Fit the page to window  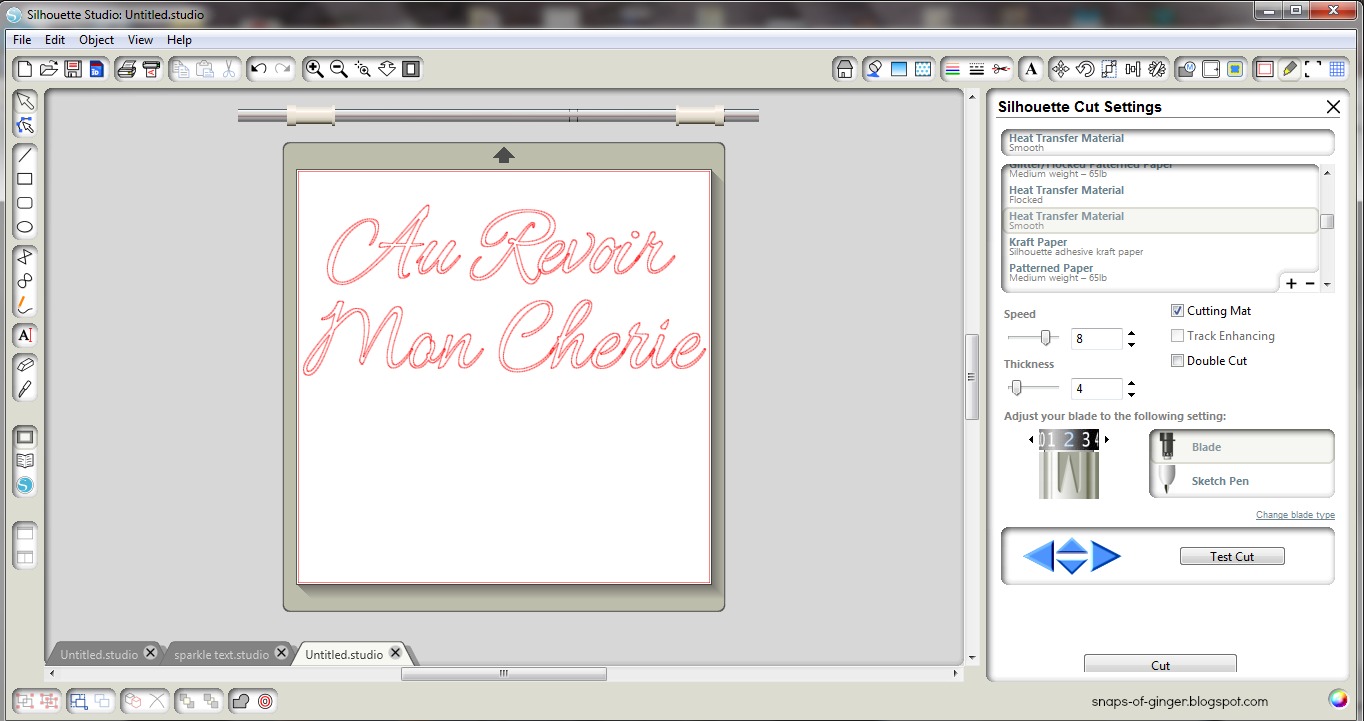coord(410,69)
